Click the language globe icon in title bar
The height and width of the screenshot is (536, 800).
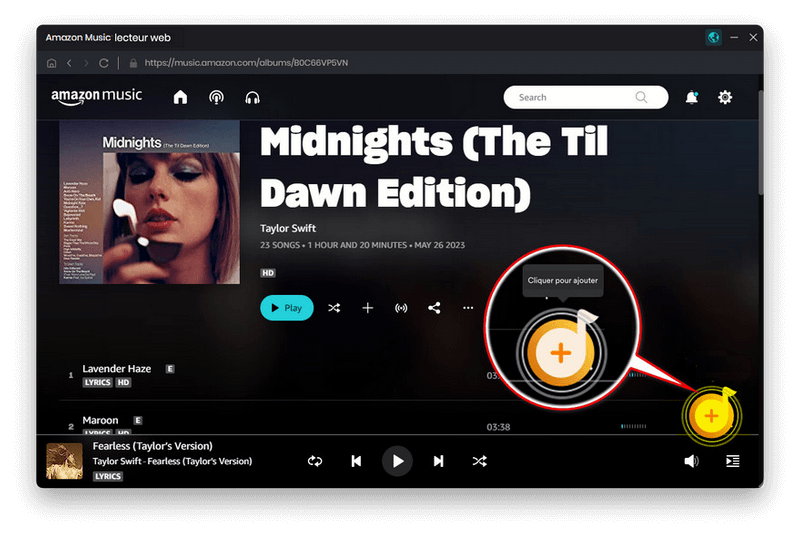(x=713, y=37)
